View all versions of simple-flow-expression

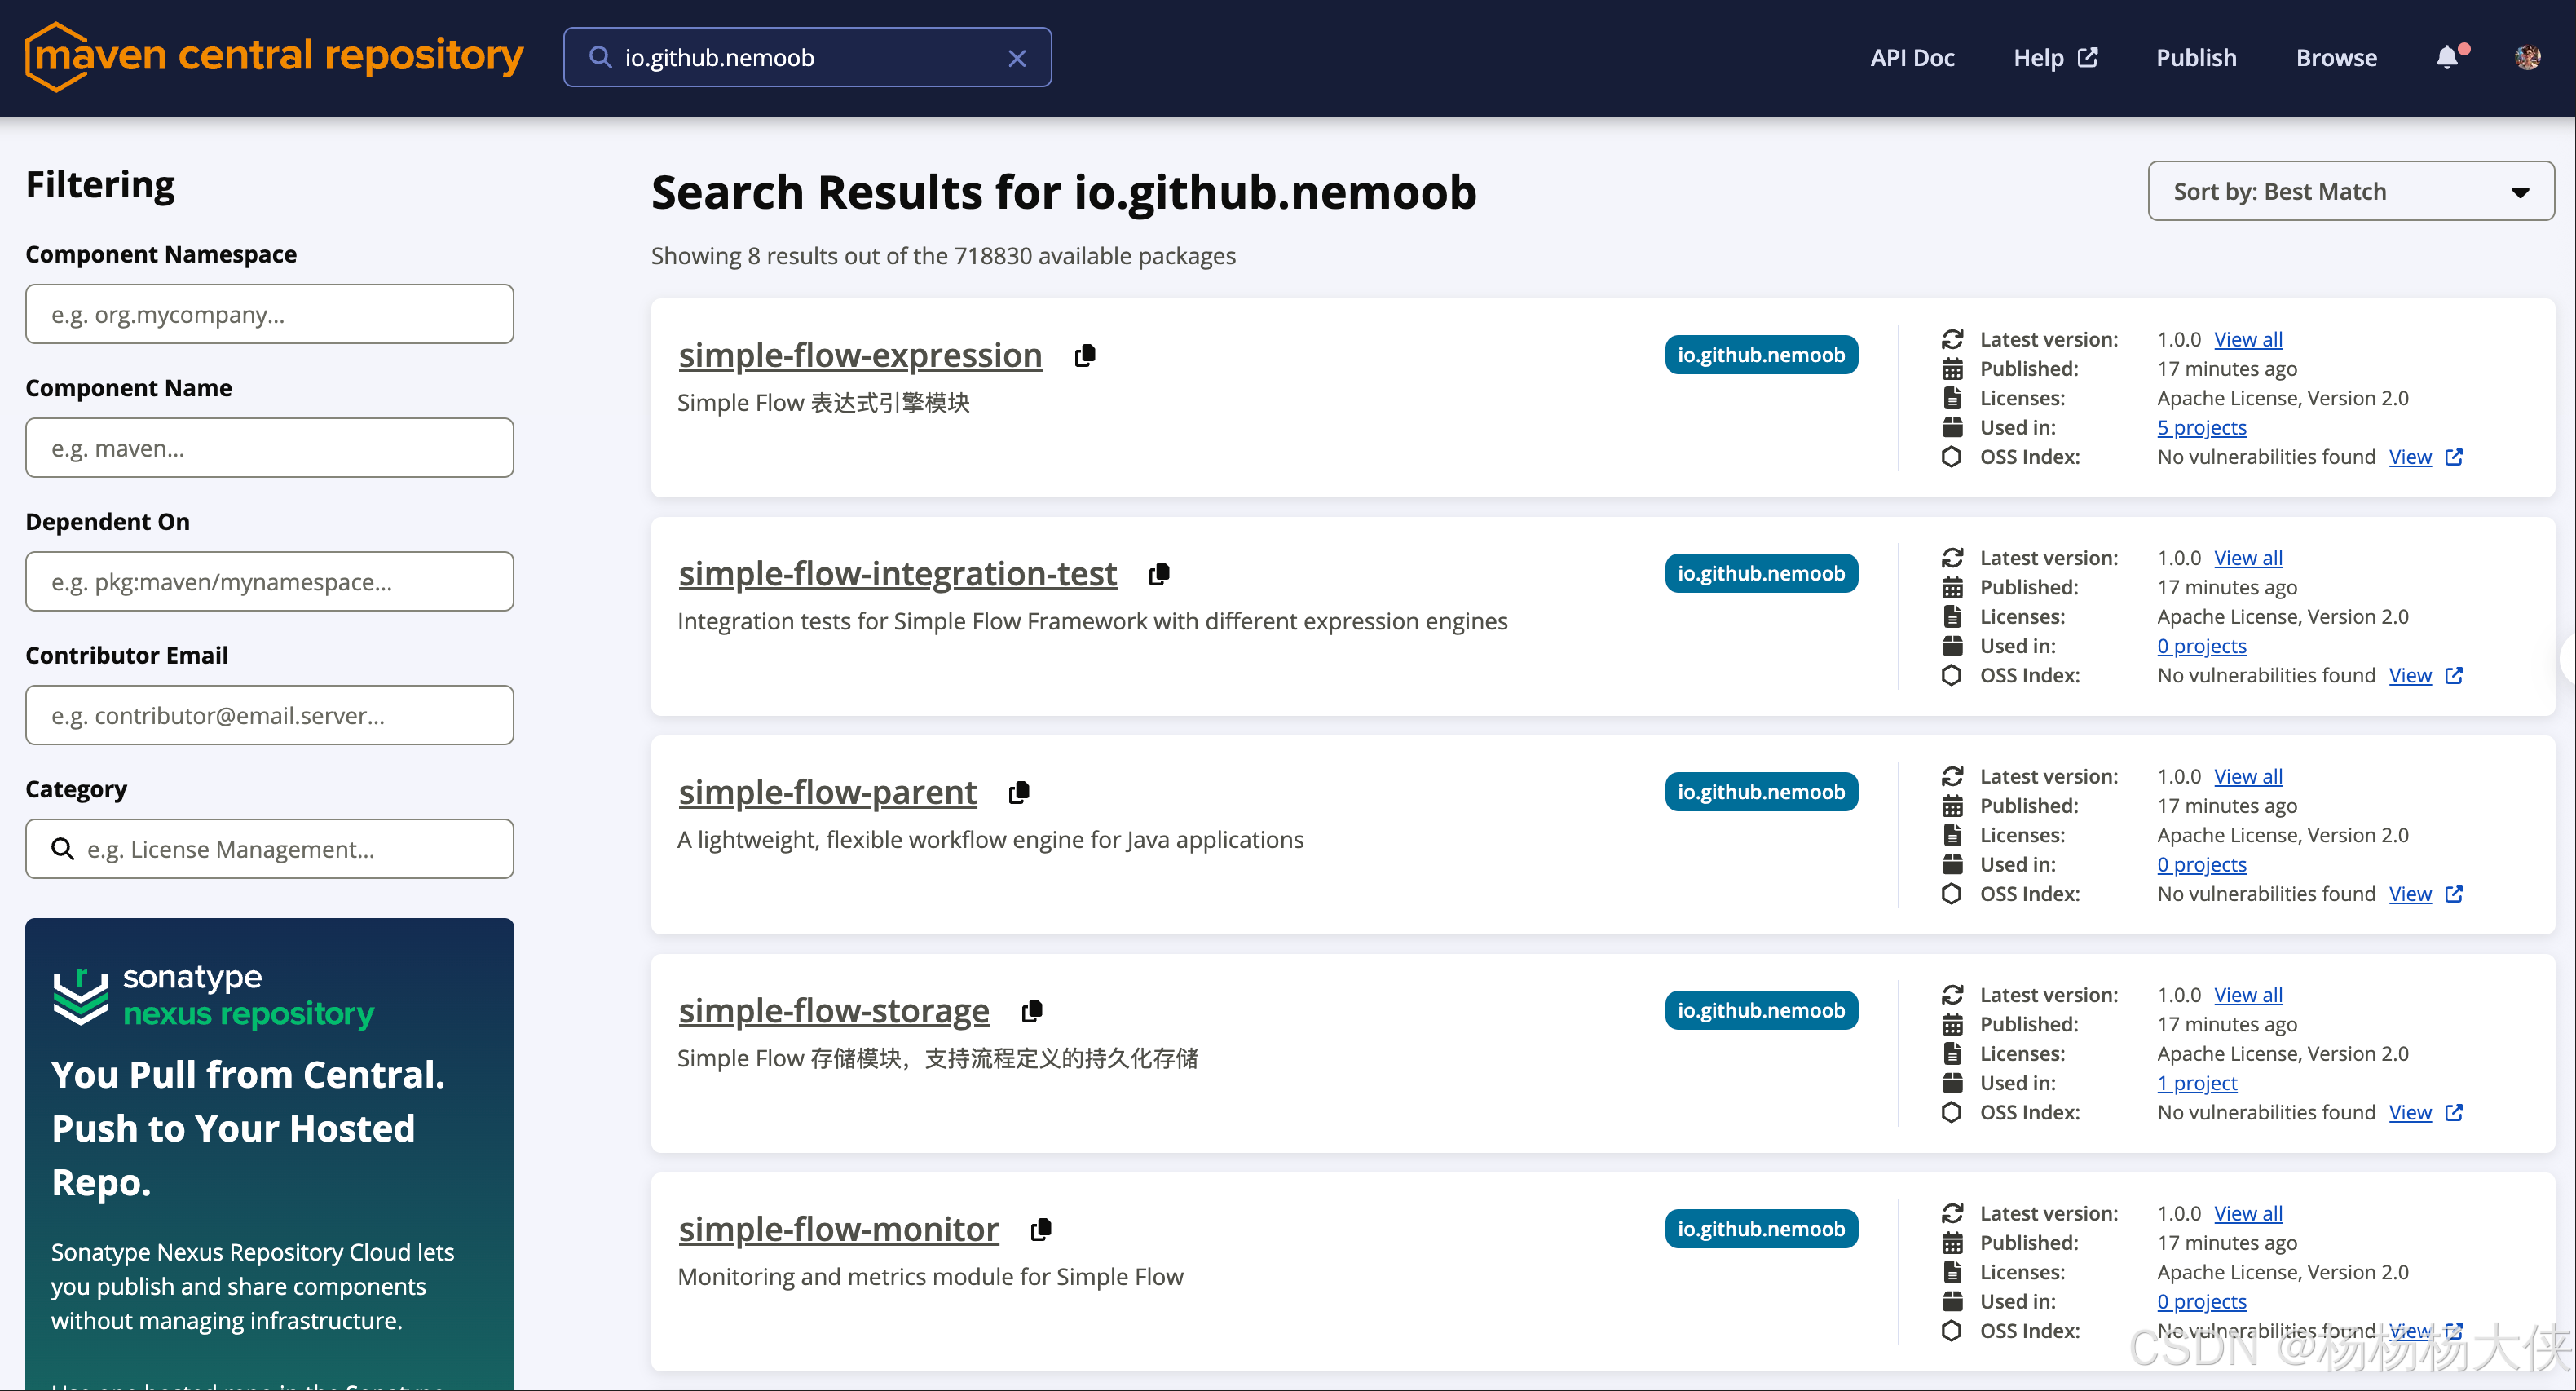coord(2248,339)
